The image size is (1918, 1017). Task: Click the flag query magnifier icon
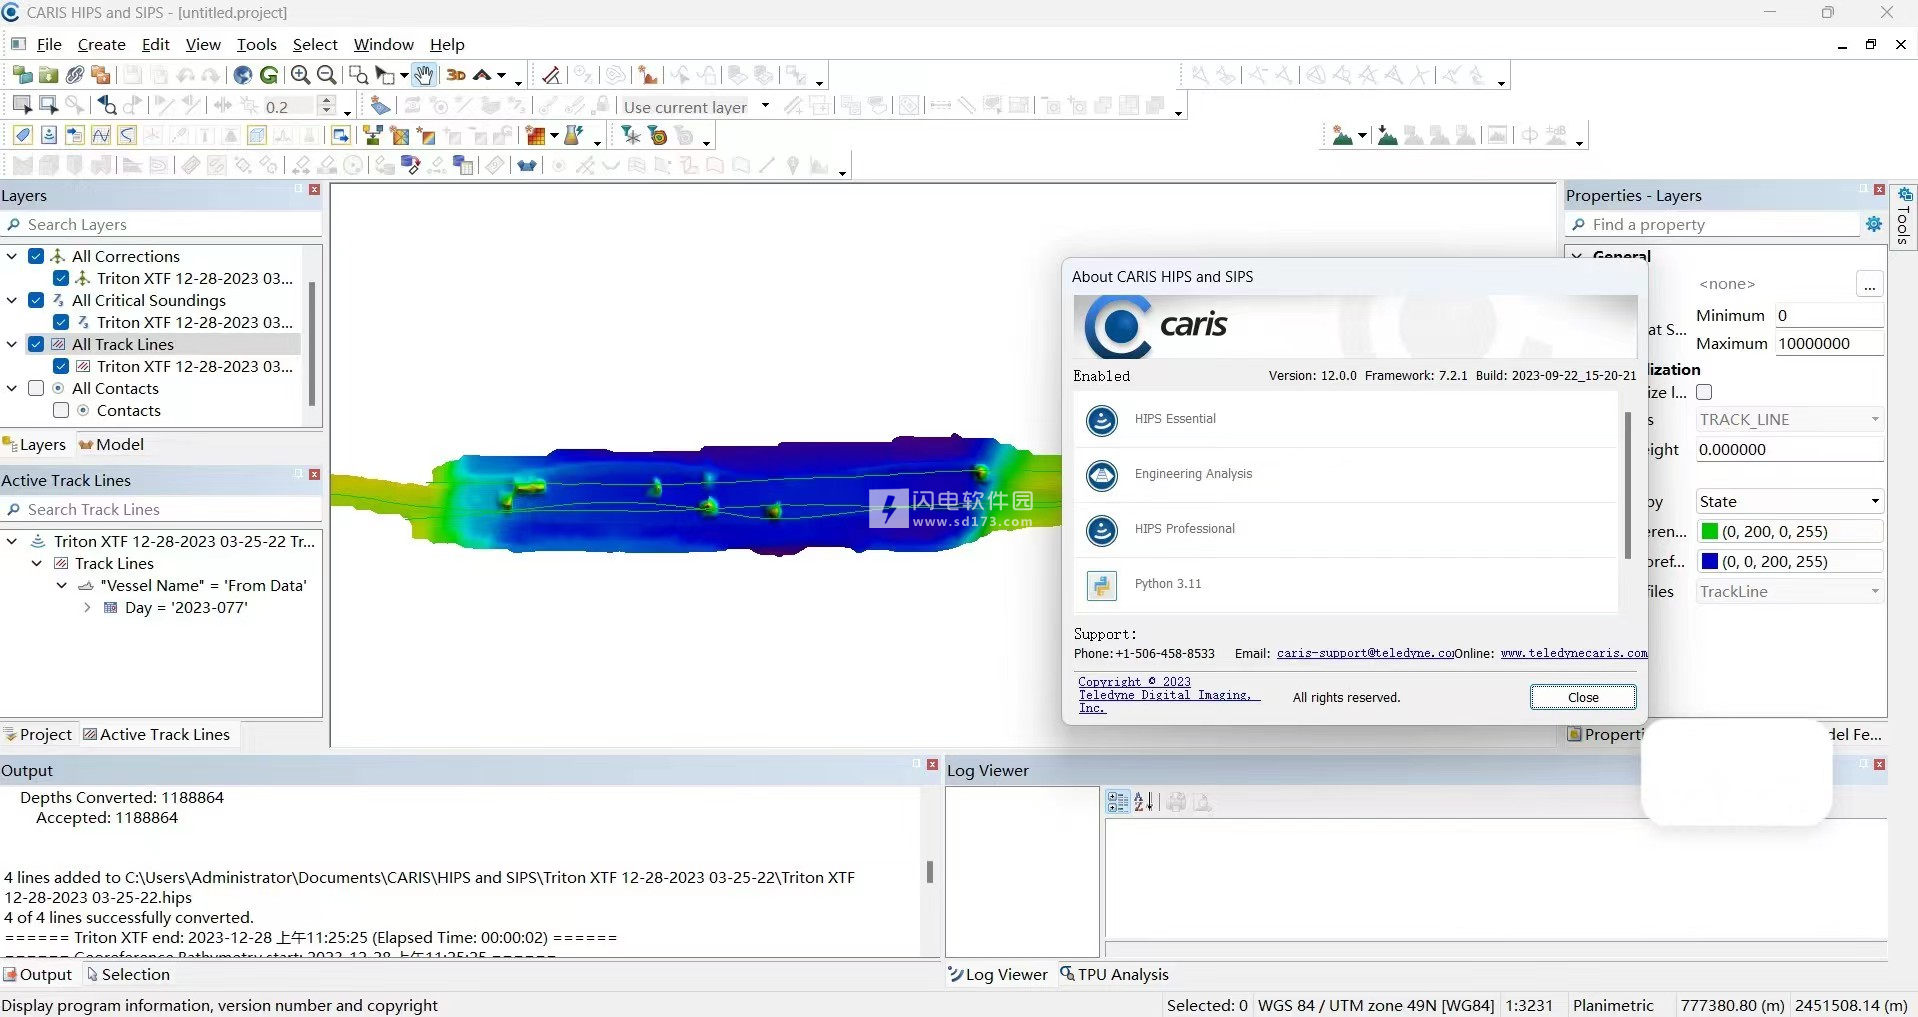click(x=106, y=105)
